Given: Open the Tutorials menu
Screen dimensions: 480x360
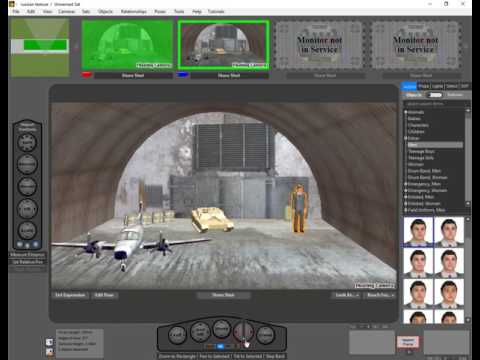Looking at the screenshot, I should pos(216,12).
